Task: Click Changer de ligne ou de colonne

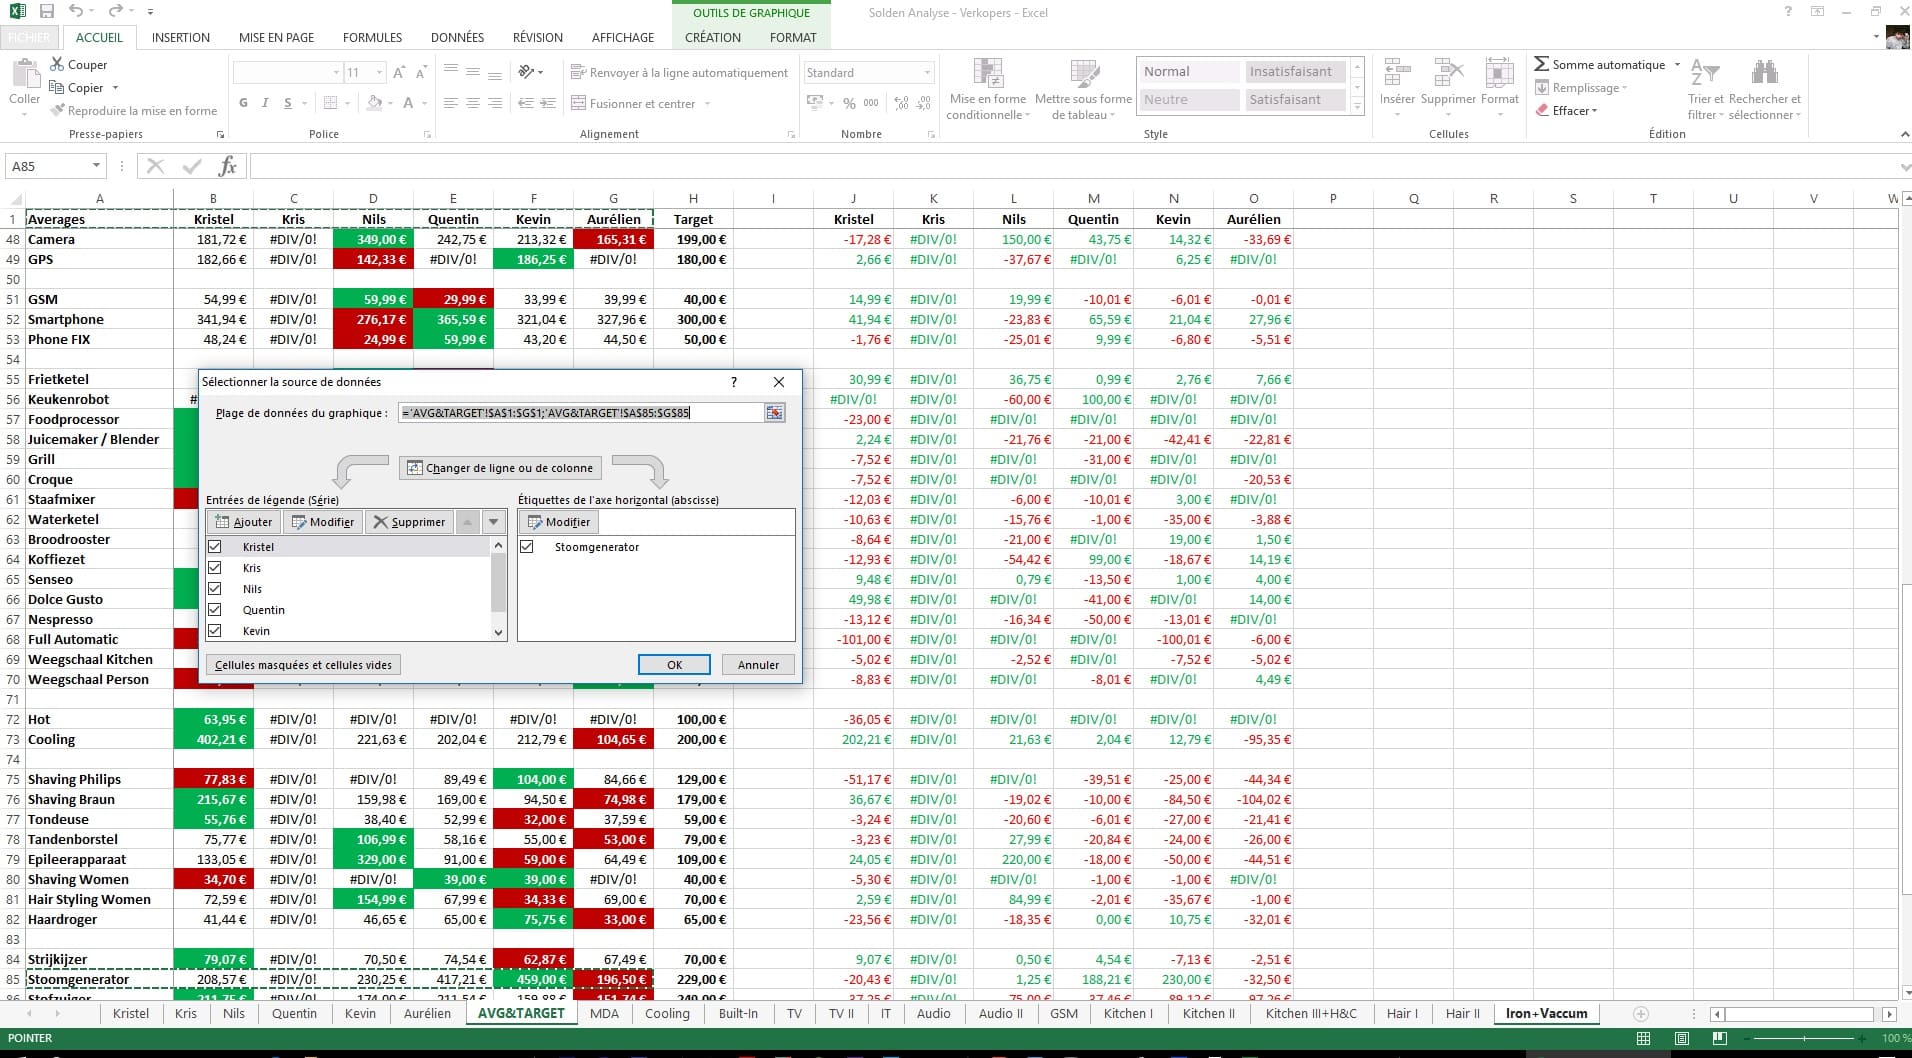Action: (x=499, y=468)
